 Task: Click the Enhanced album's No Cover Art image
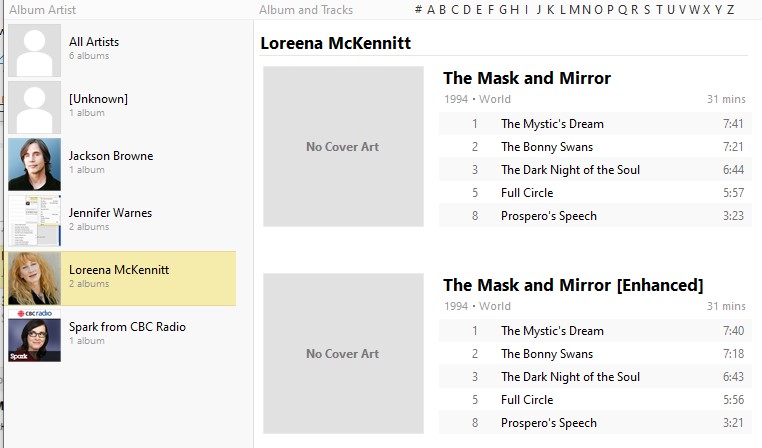[343, 354]
